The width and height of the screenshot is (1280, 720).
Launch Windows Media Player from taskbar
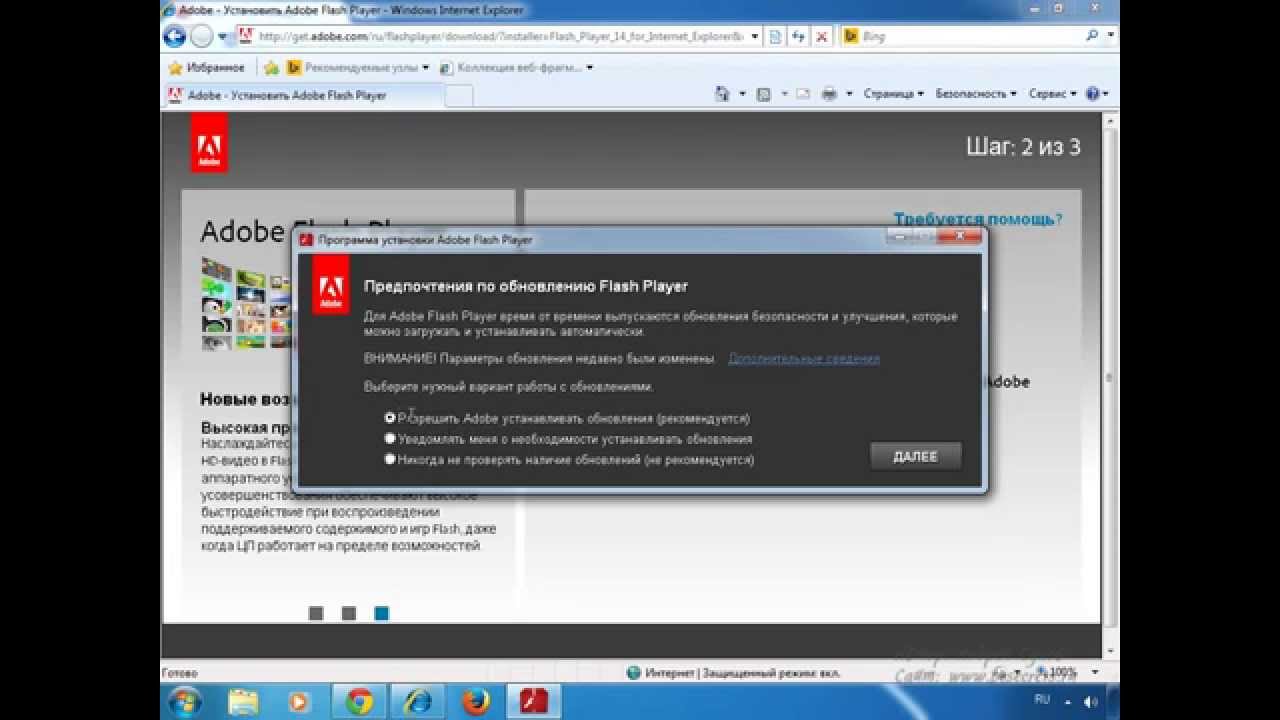click(x=299, y=701)
